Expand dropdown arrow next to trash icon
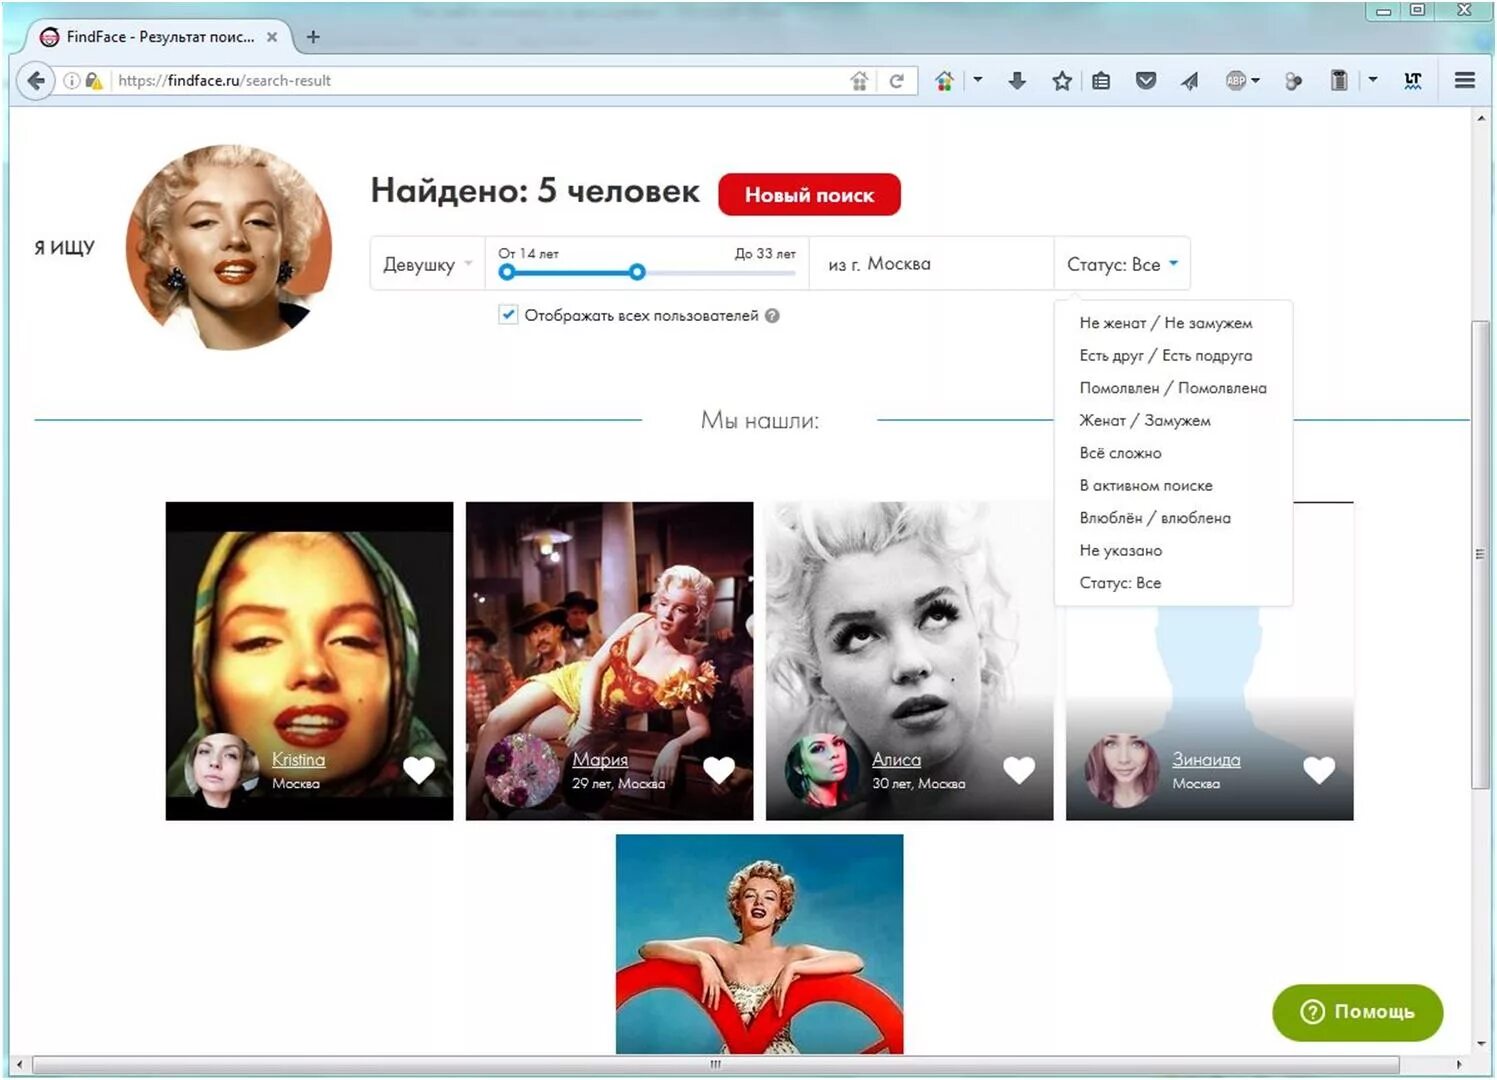 pos(1373,80)
